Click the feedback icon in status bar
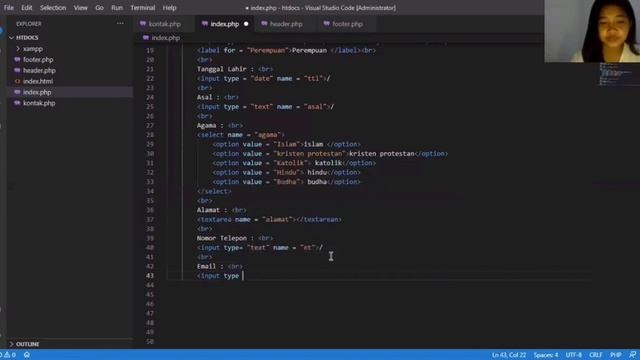The width and height of the screenshot is (640, 360). coord(632,355)
